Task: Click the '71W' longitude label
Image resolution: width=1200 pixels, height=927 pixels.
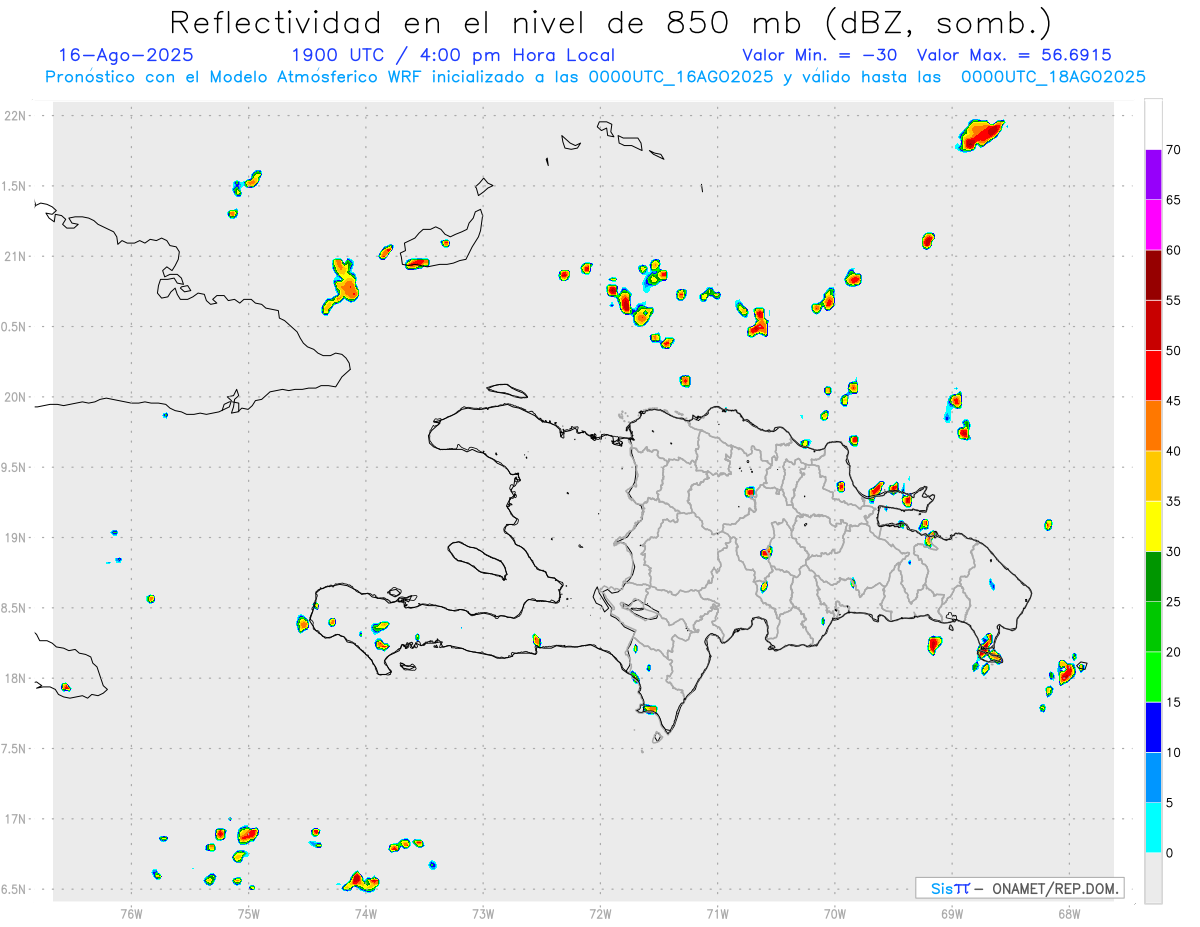Action: pyautogui.click(x=717, y=912)
